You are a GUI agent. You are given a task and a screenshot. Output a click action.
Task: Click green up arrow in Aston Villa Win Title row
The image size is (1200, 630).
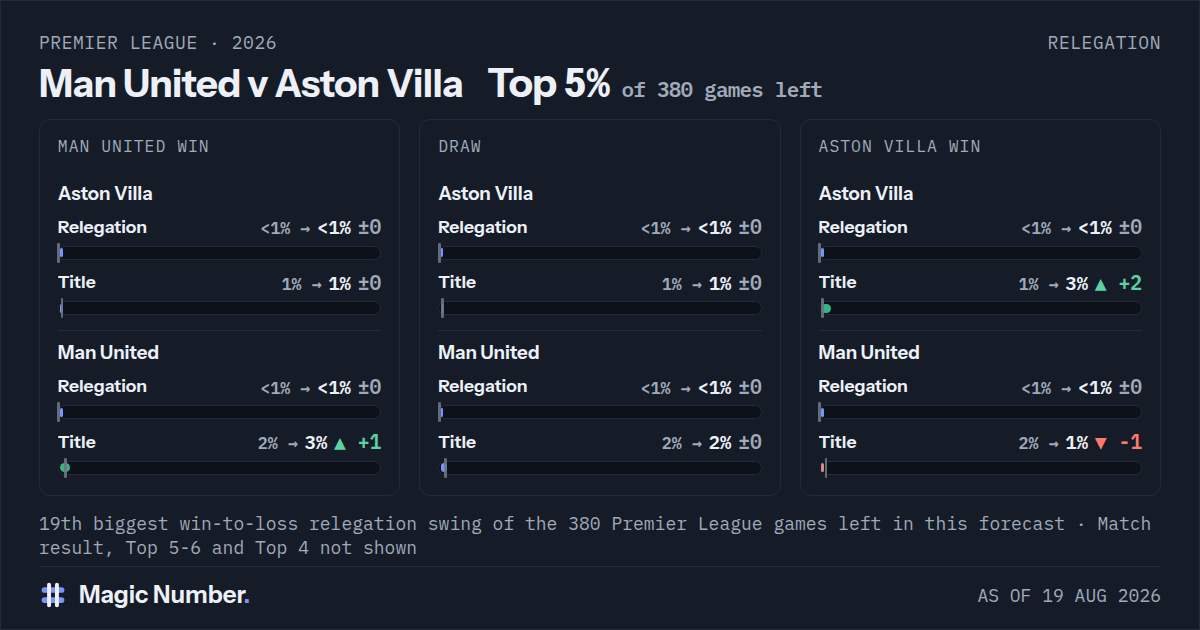(x=1101, y=284)
